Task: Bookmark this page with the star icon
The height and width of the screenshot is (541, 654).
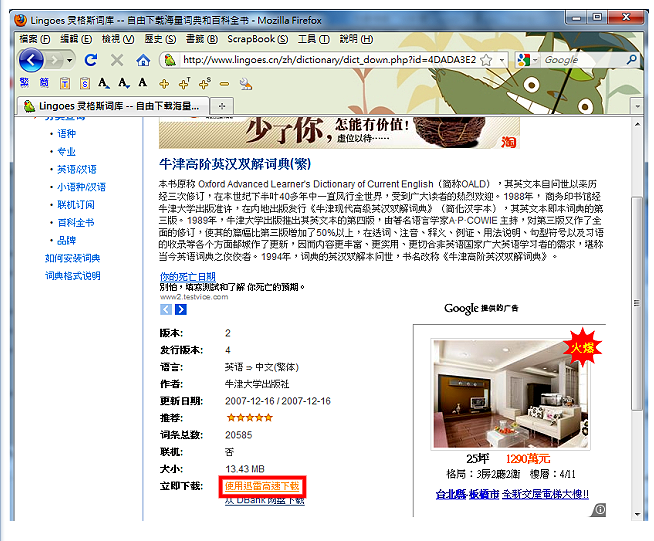Action: pyautogui.click(x=486, y=60)
